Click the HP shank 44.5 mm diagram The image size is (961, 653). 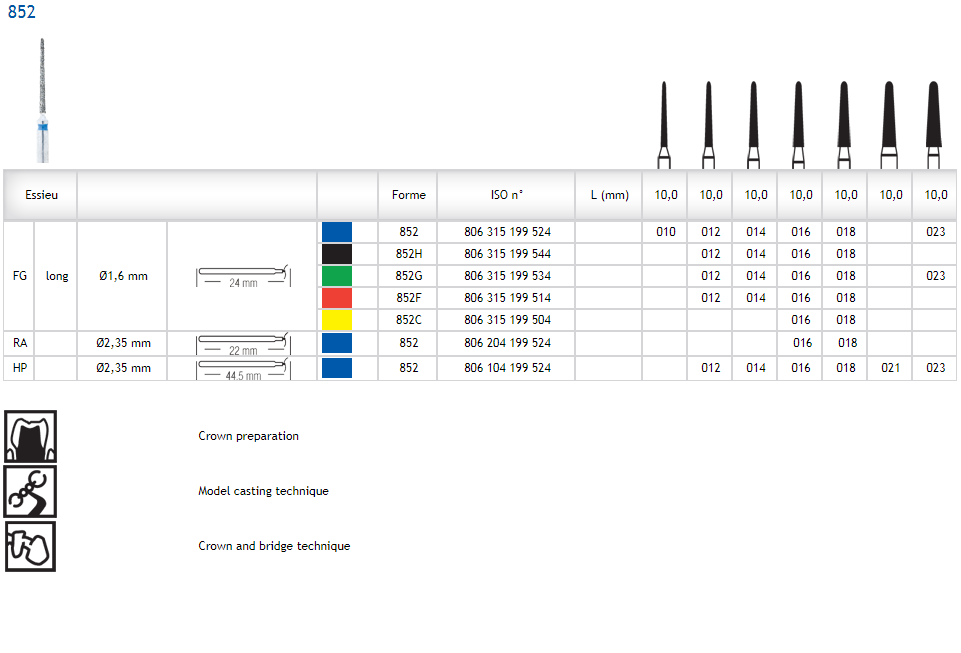point(242,369)
